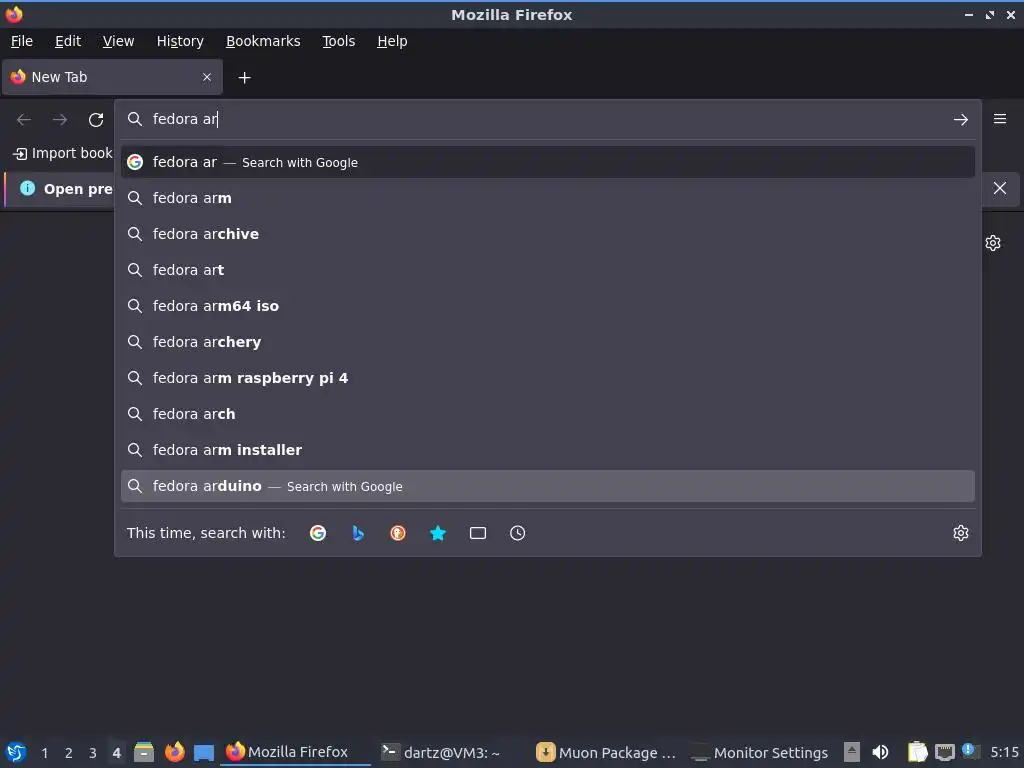Pick the 'fedora arm raspberry pi 4' suggestion
This screenshot has width=1024, height=768.
[x=547, y=377]
